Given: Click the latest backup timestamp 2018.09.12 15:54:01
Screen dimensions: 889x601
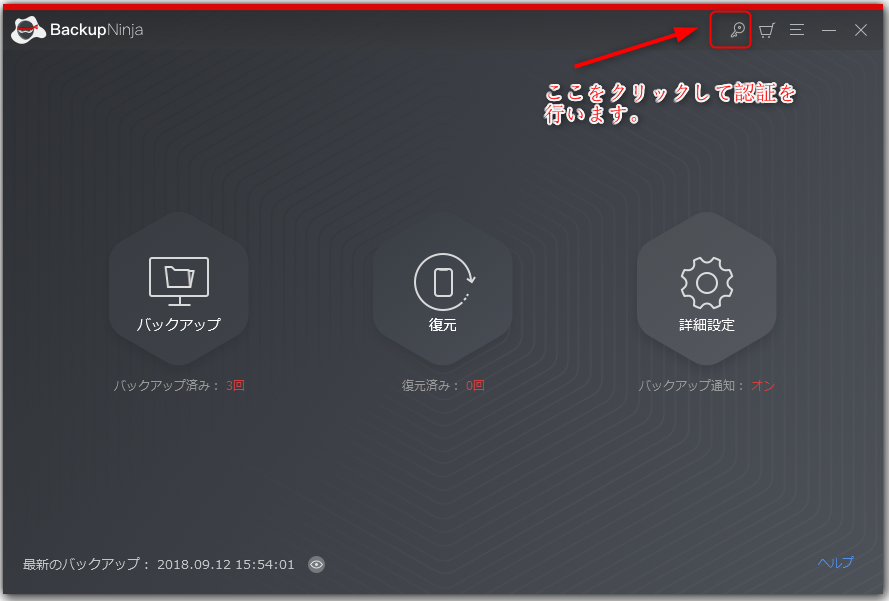Looking at the screenshot, I should click(226, 565).
